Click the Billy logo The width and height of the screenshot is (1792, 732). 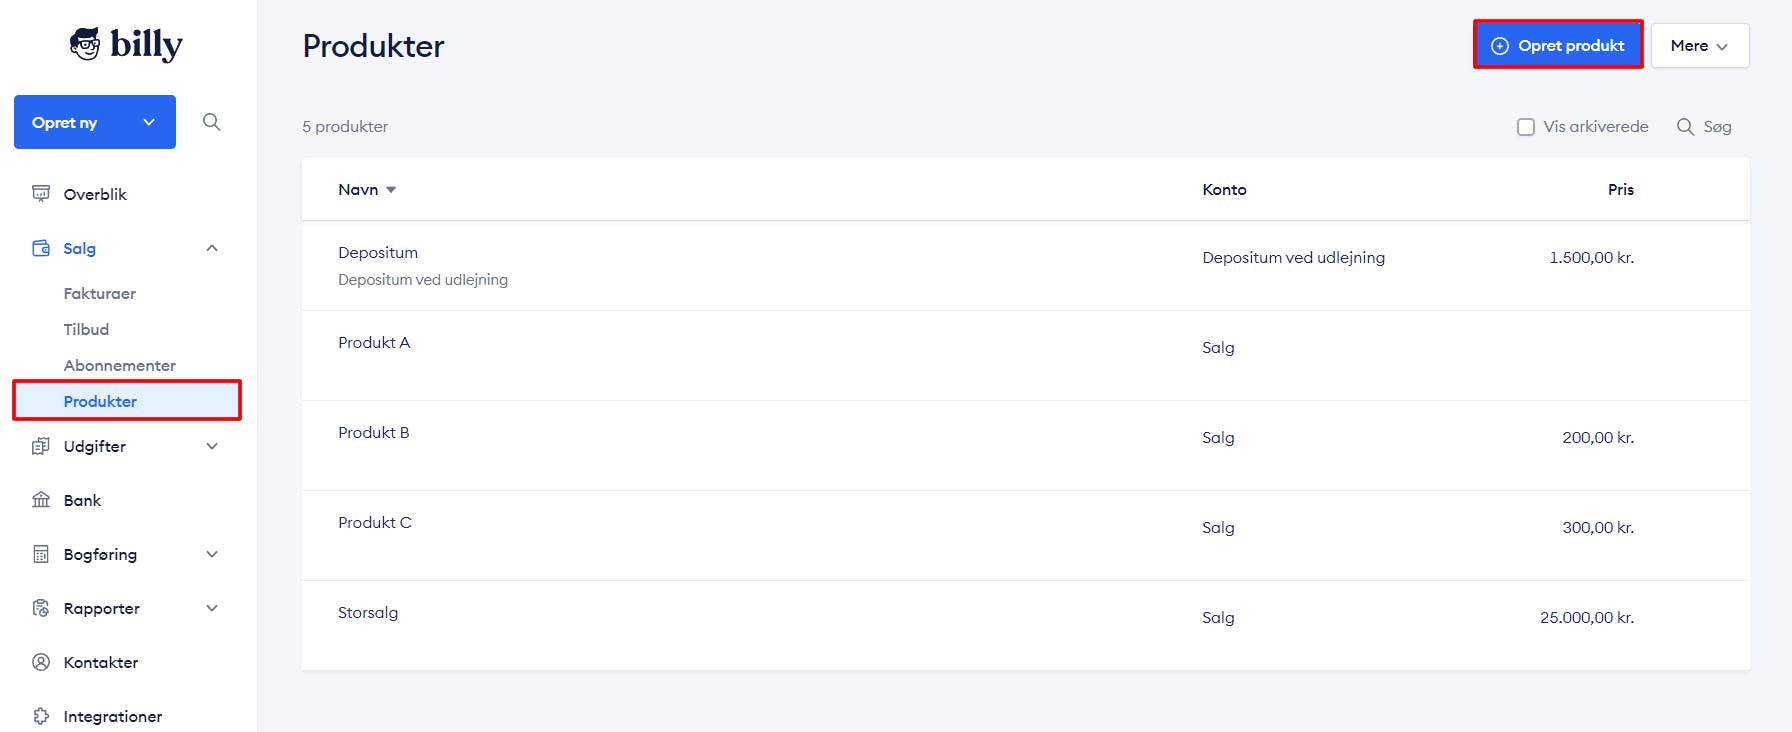(x=126, y=44)
